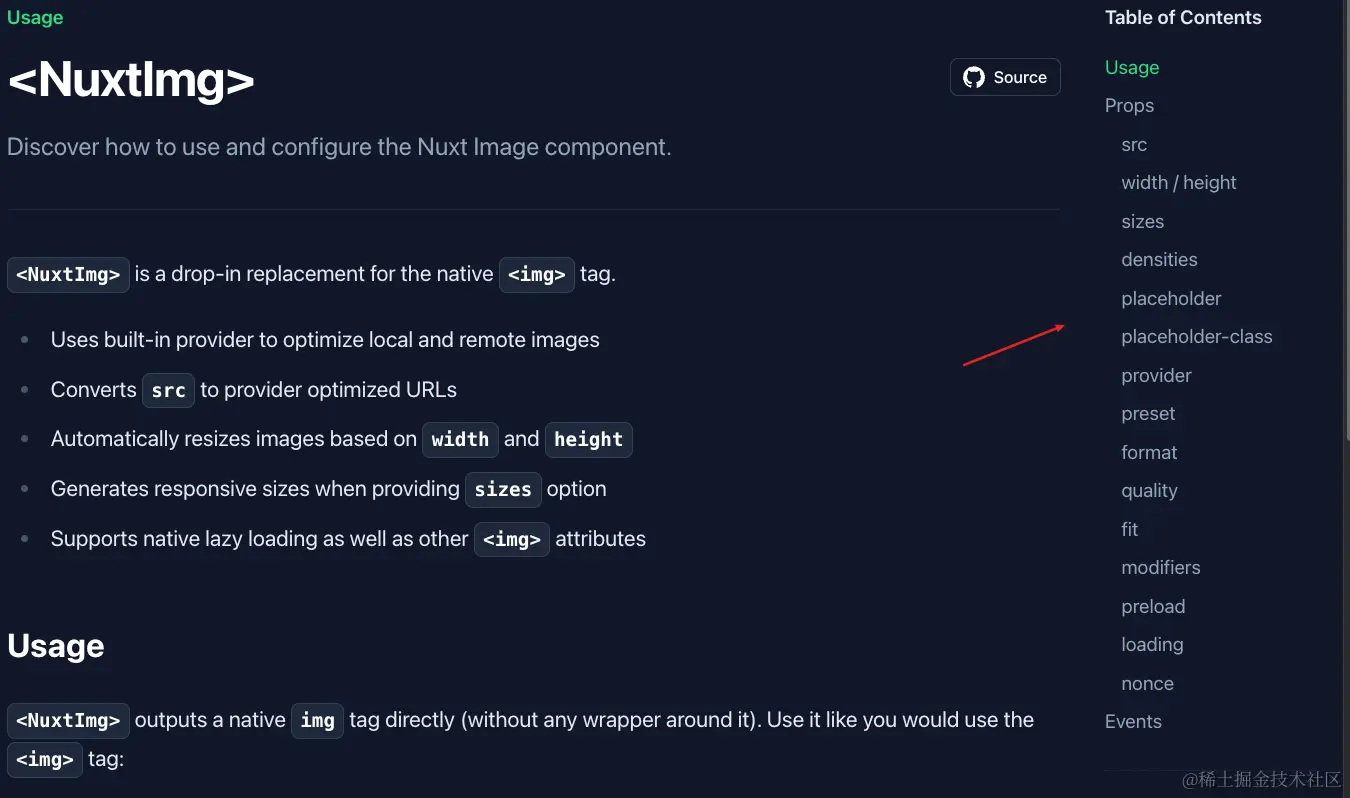The height and width of the screenshot is (798, 1350).
Task: Select the src entry in contents
Action: click(1134, 144)
